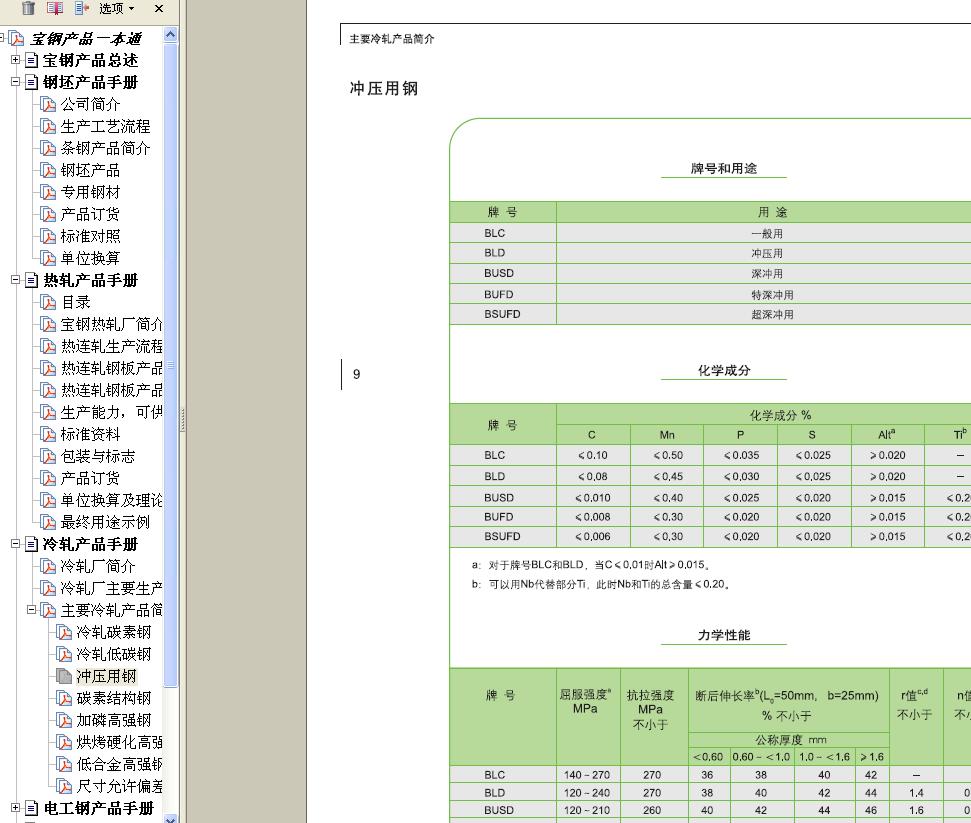The image size is (971, 823).
Task: Click the PDF icon beside 单位换算
Action: [x=48, y=258]
